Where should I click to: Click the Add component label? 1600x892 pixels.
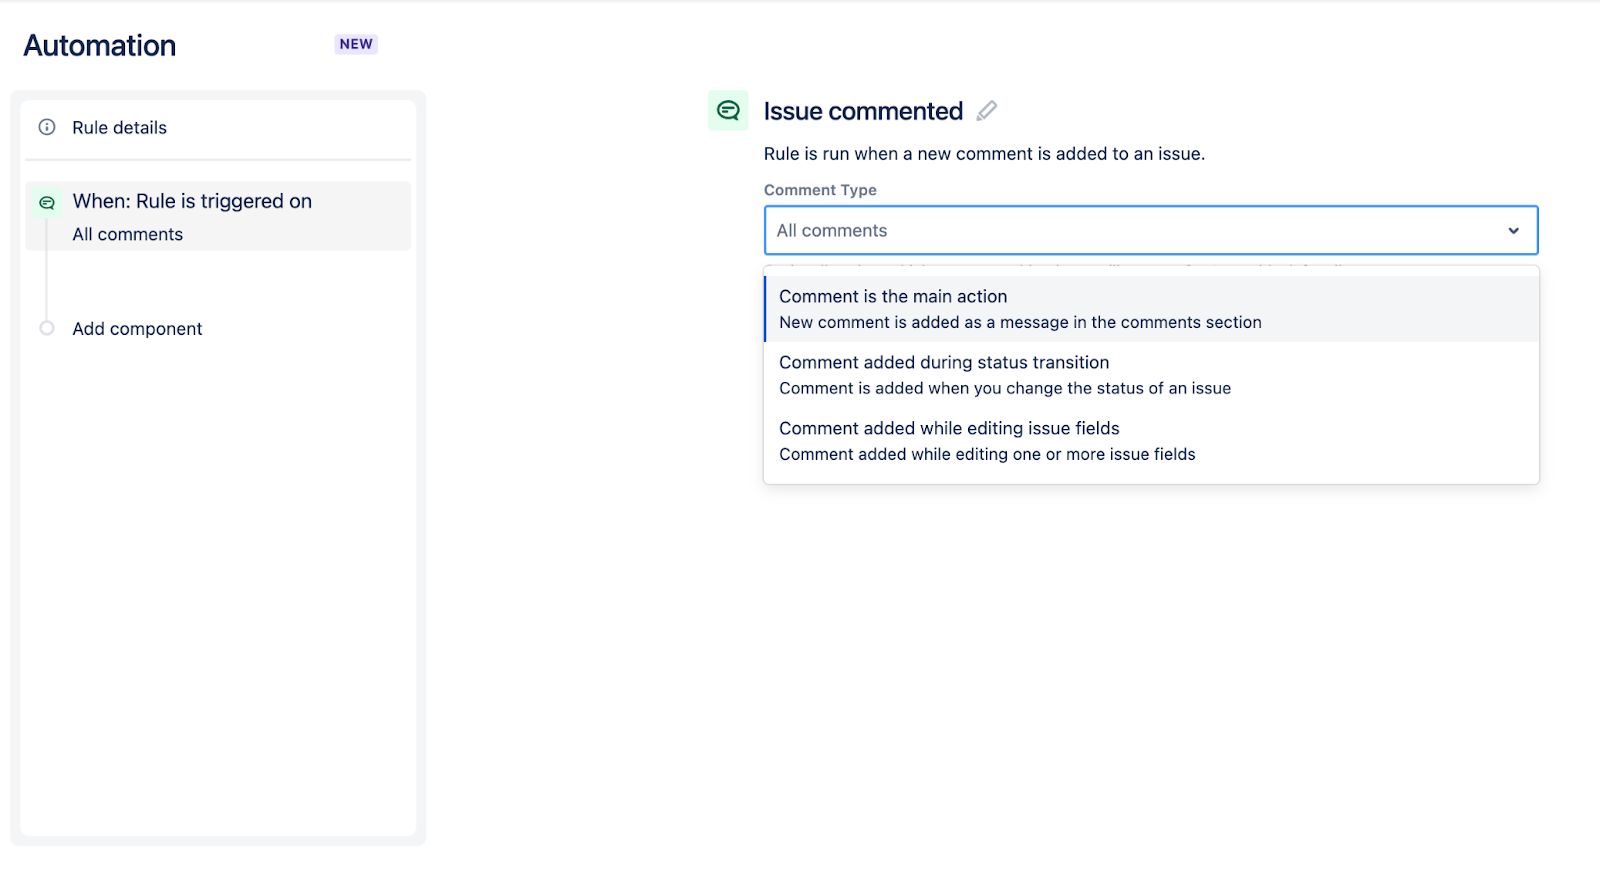pyautogui.click(x=137, y=329)
